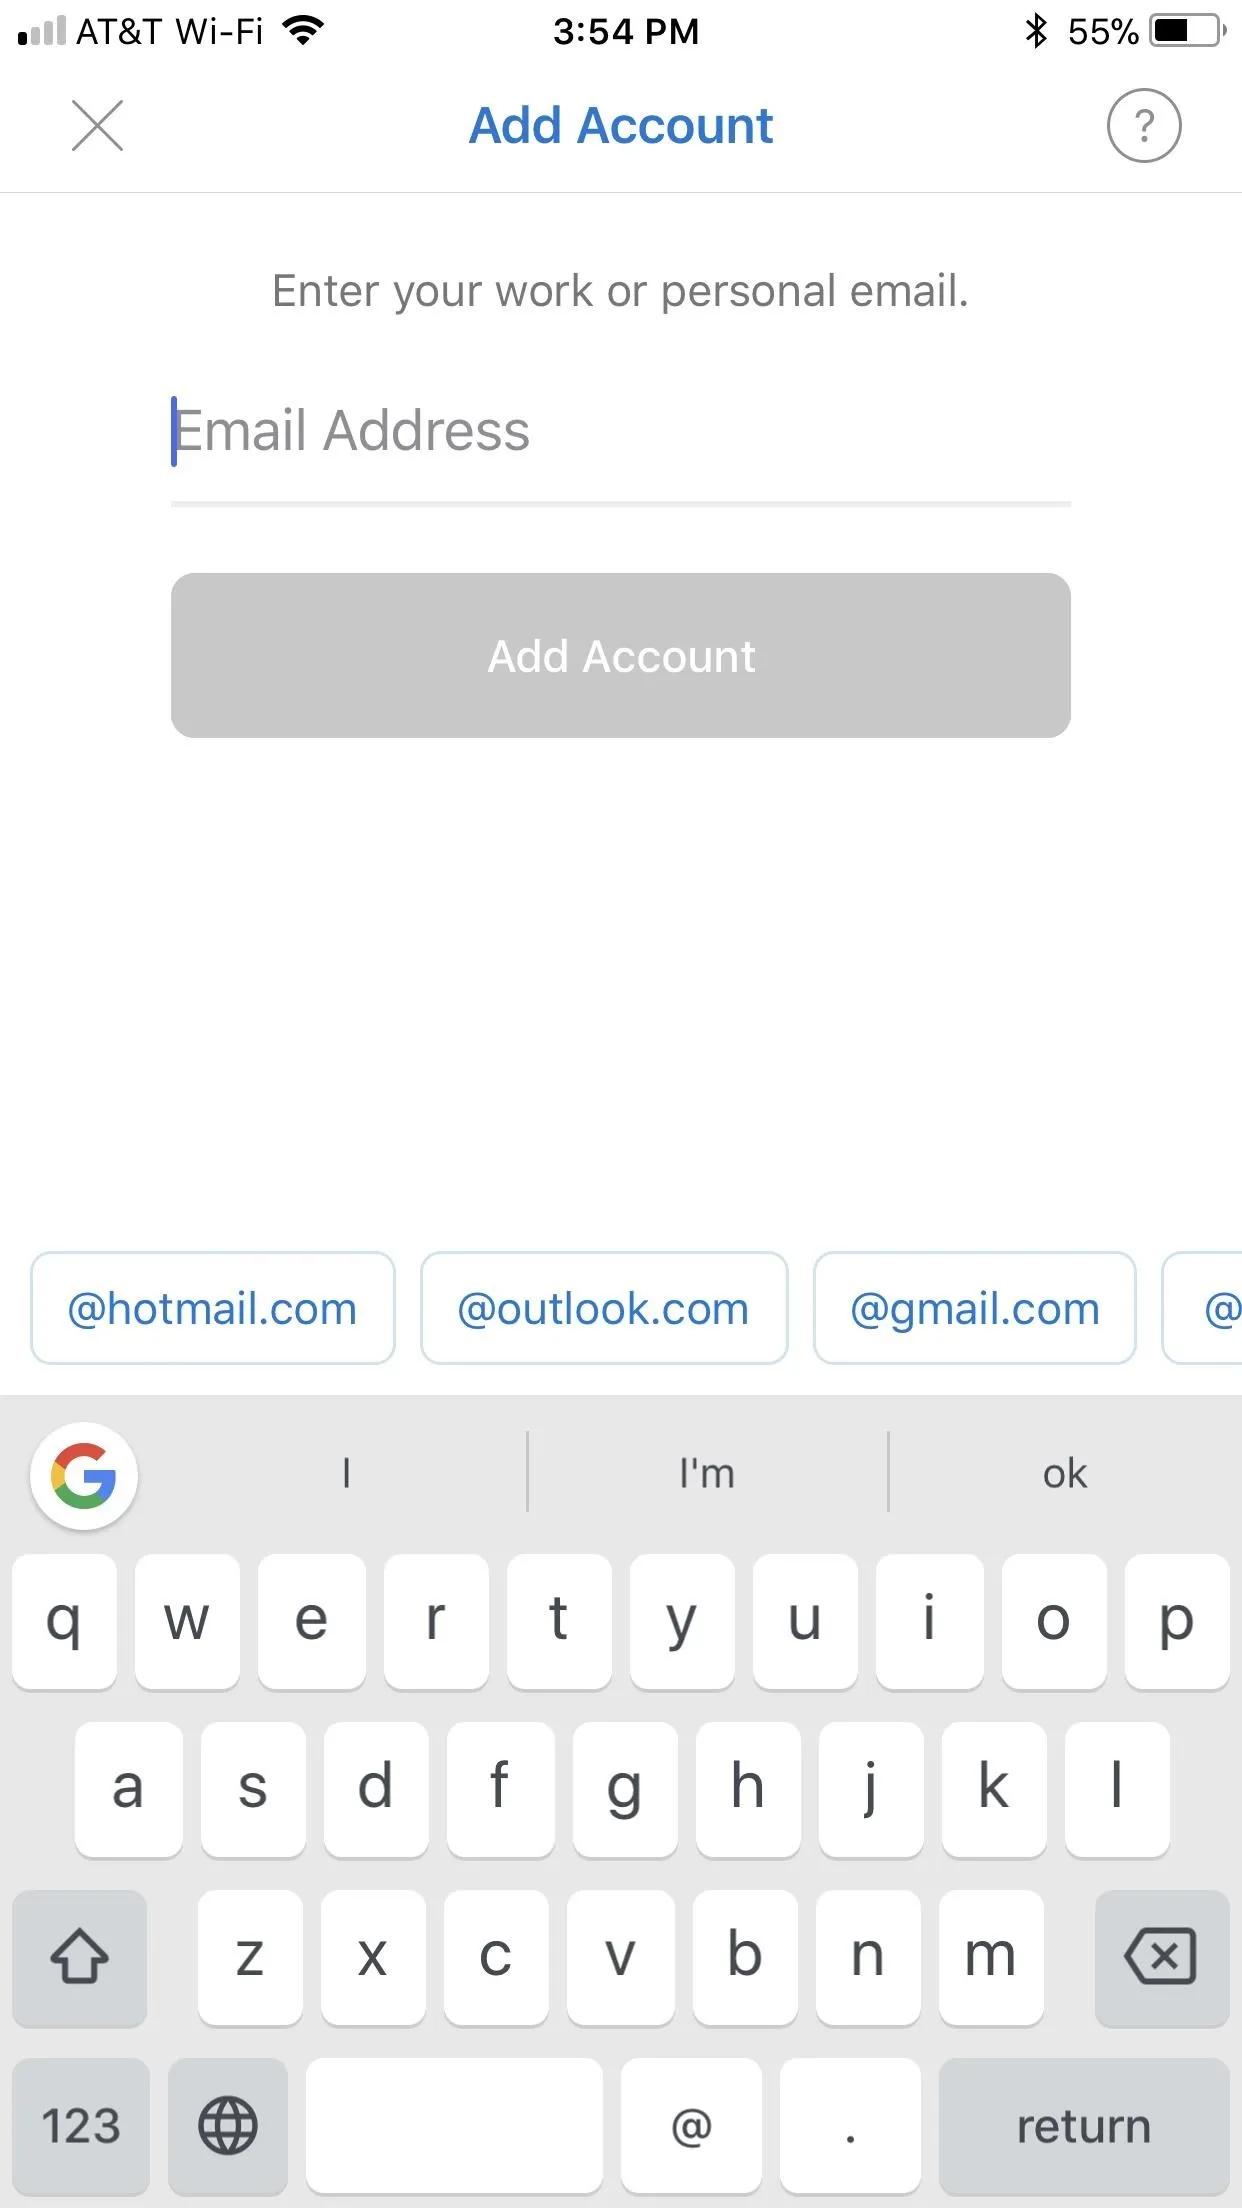Tap the letter q key
This screenshot has height=2208, width=1242.
coord(64,1621)
